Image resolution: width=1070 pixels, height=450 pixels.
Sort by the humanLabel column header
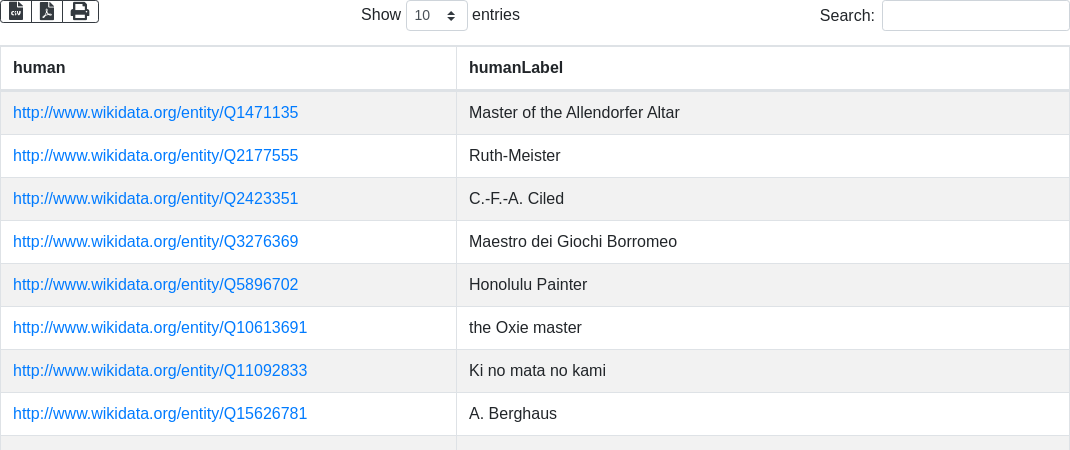click(516, 68)
